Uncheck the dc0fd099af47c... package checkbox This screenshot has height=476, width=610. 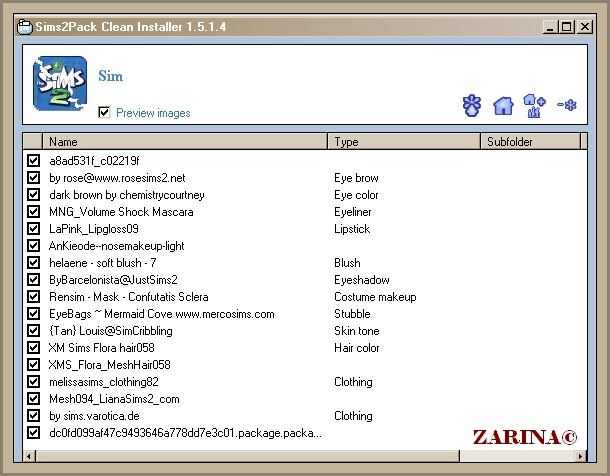(33, 433)
